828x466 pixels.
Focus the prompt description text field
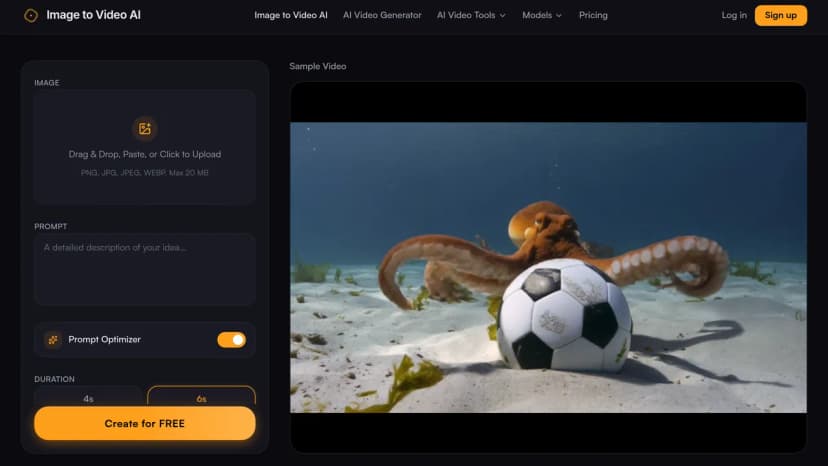[145, 269]
